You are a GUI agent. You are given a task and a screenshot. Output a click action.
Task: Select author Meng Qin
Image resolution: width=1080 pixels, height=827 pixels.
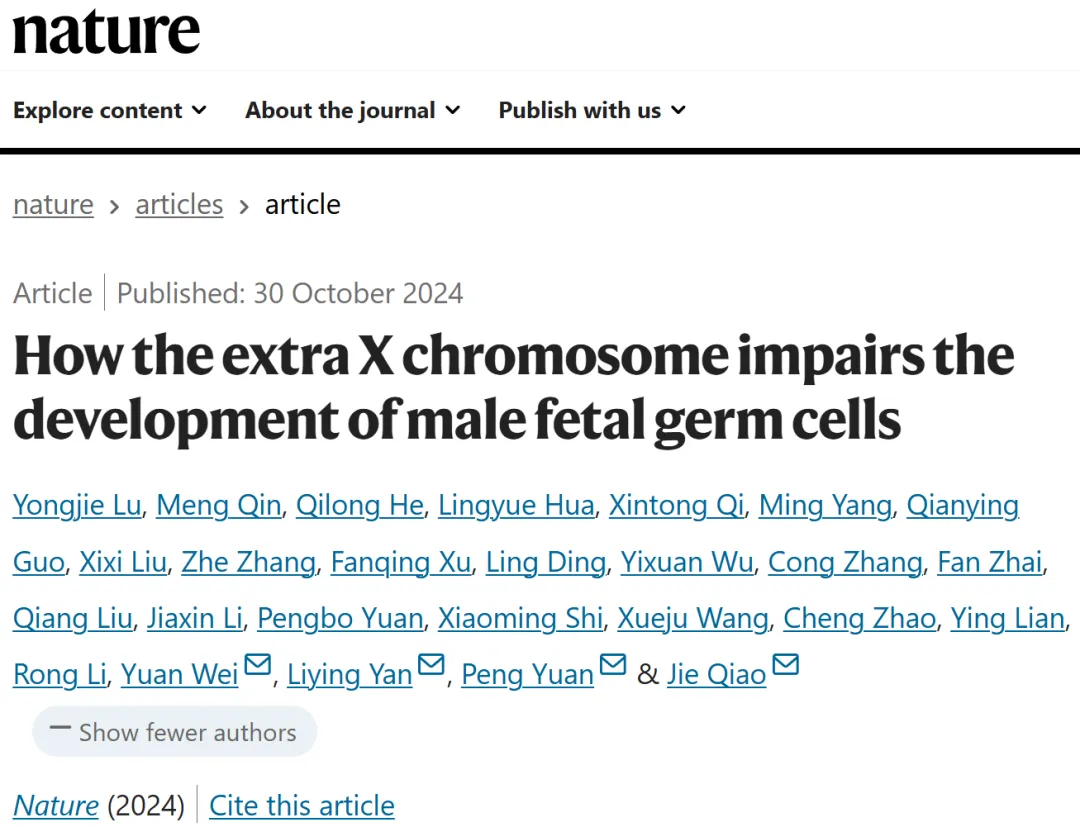tap(218, 505)
